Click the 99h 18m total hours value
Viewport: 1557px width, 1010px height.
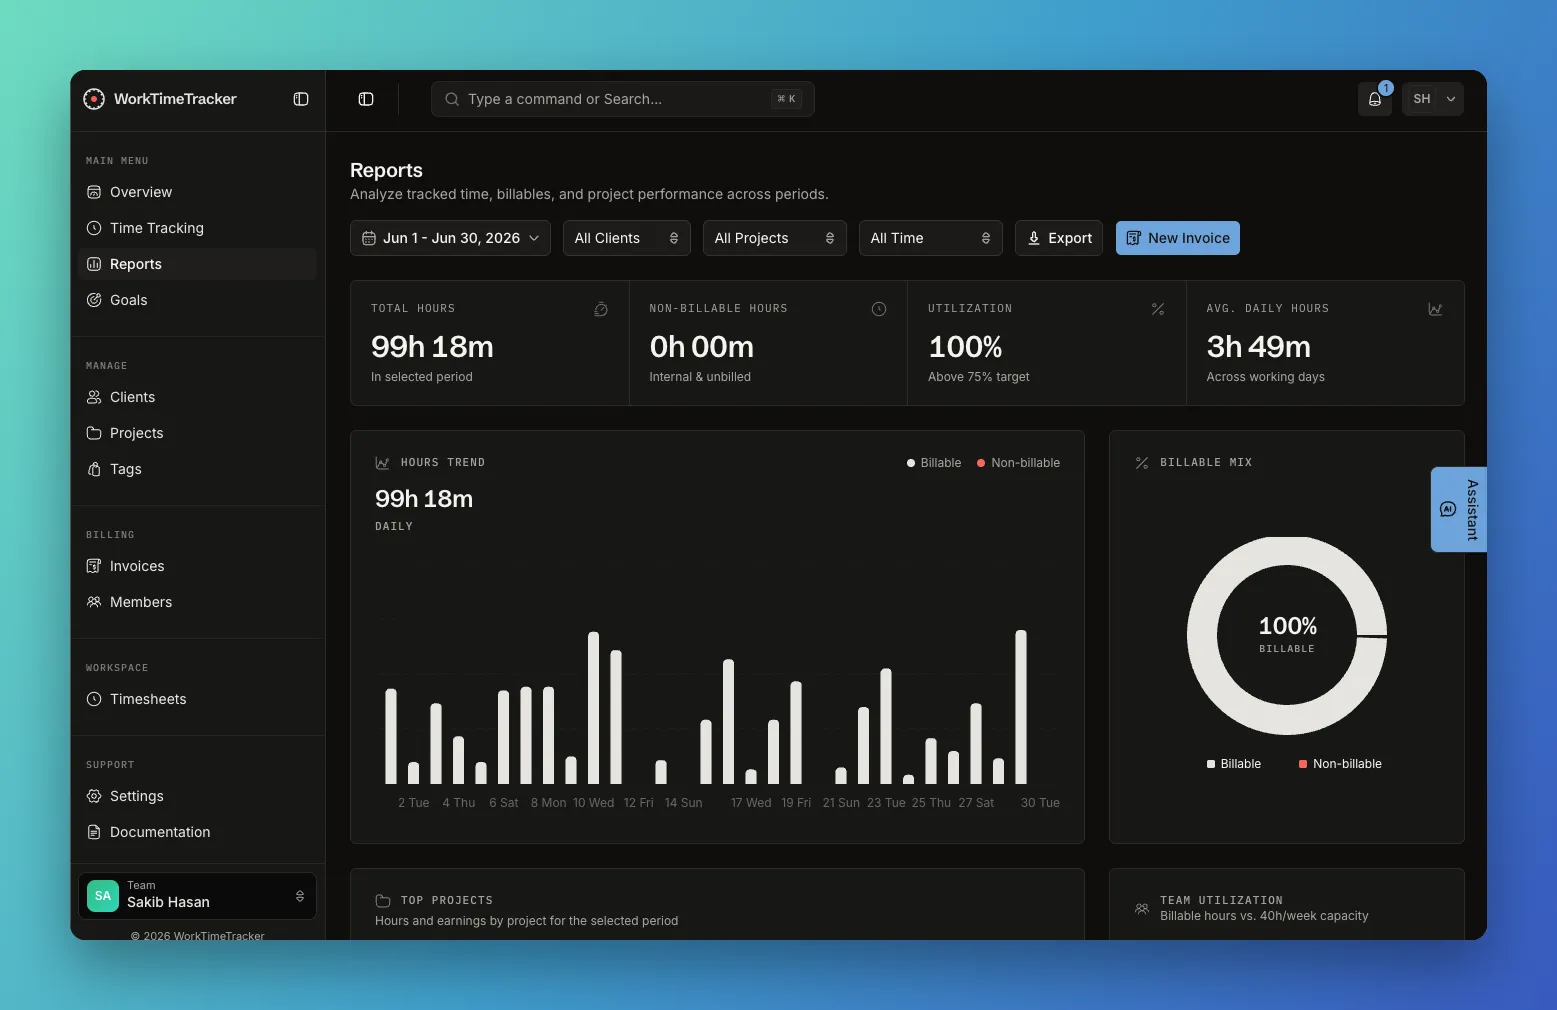[x=432, y=347]
